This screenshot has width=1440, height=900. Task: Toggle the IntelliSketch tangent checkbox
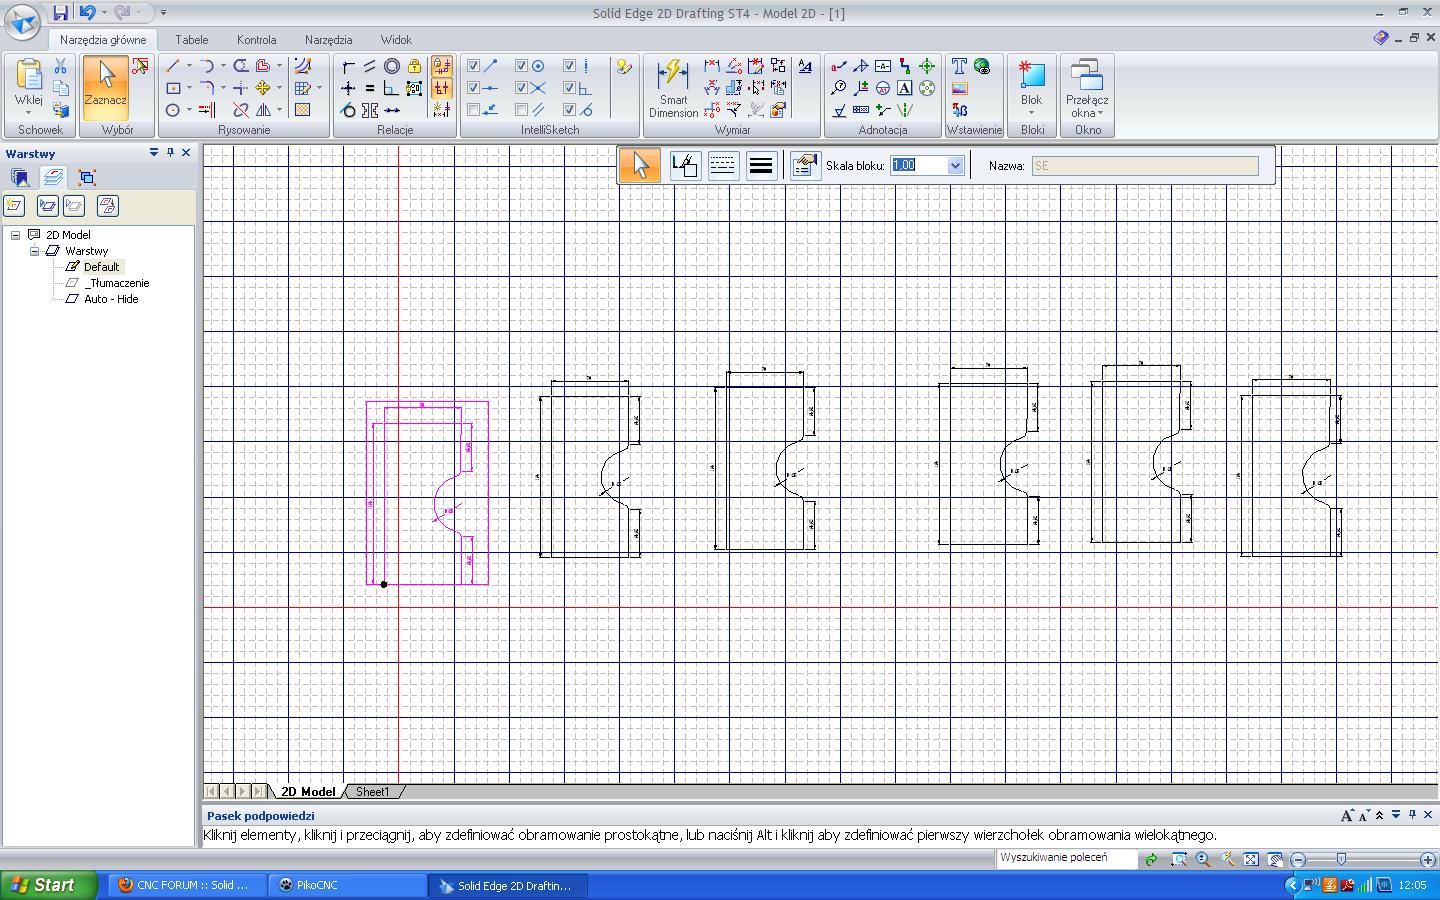(x=569, y=110)
